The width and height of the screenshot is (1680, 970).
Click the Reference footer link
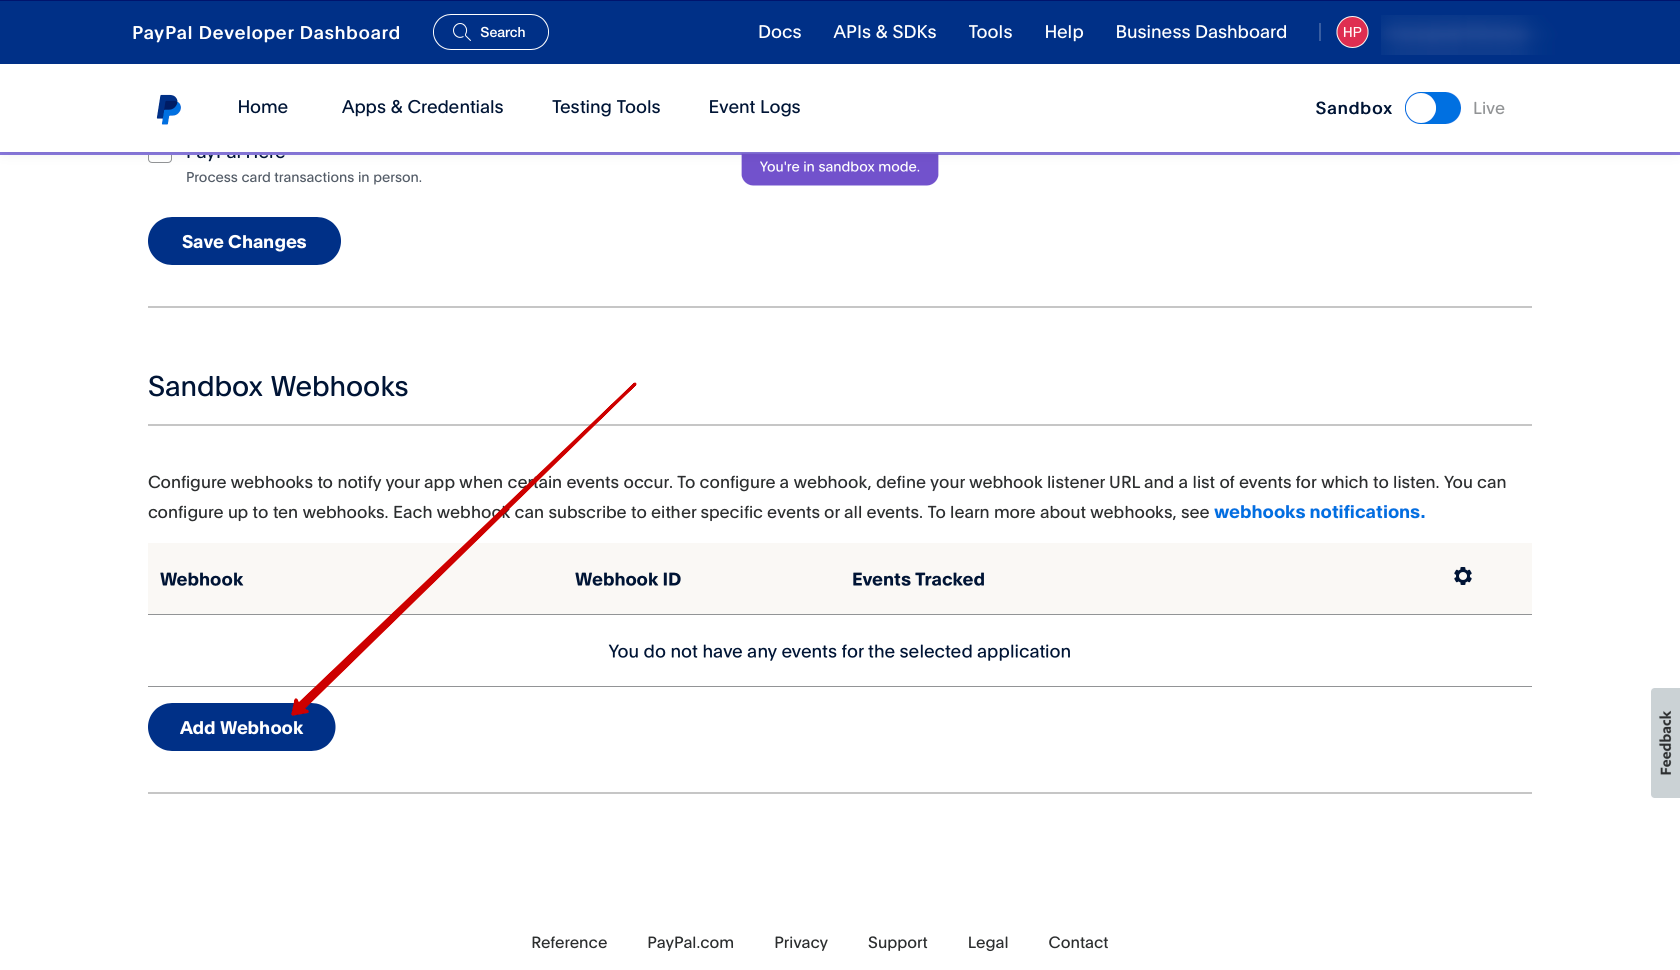[569, 942]
